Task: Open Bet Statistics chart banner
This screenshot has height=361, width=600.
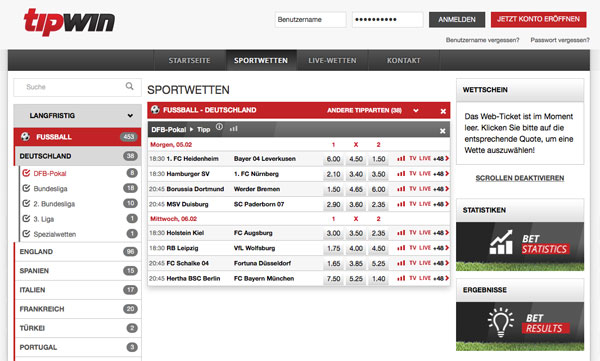Action: click(520, 246)
